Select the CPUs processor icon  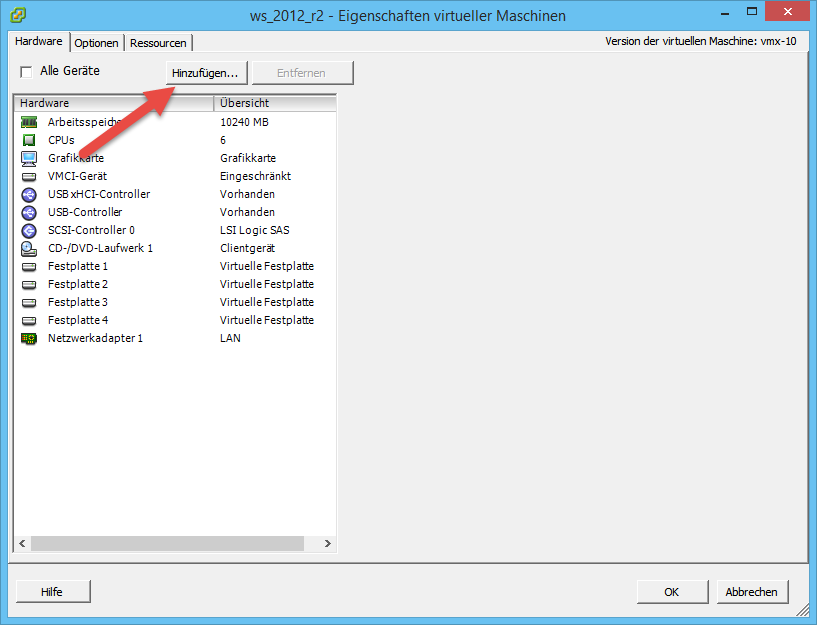point(29,140)
